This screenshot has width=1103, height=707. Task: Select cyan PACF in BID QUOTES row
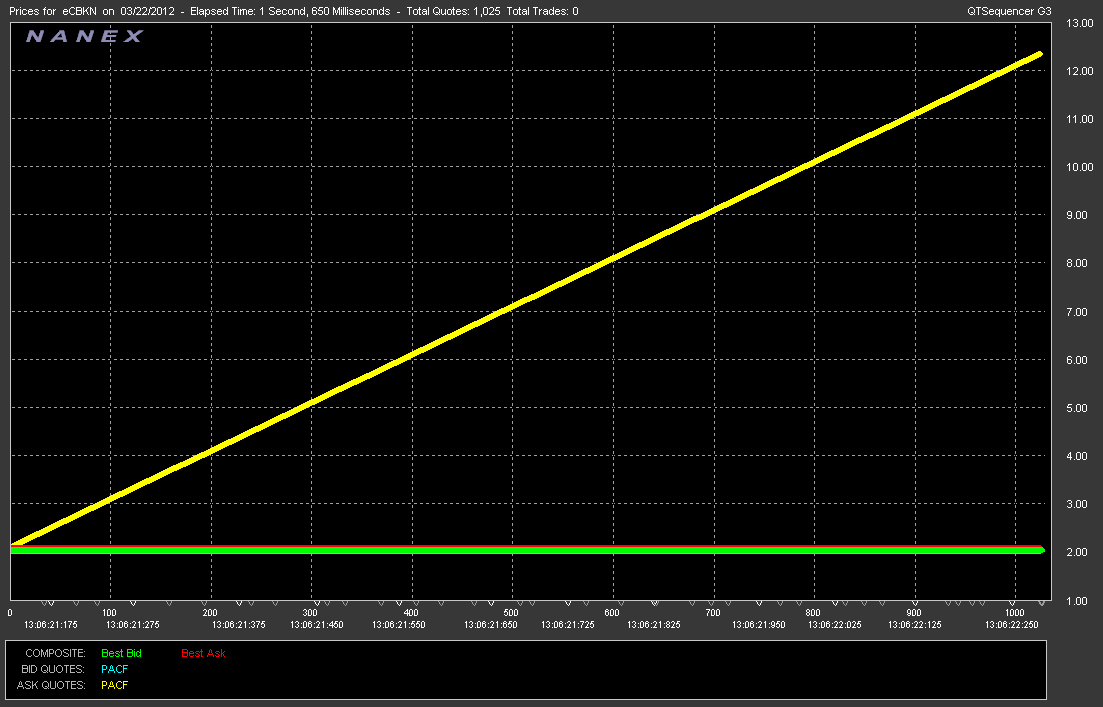(x=115, y=669)
